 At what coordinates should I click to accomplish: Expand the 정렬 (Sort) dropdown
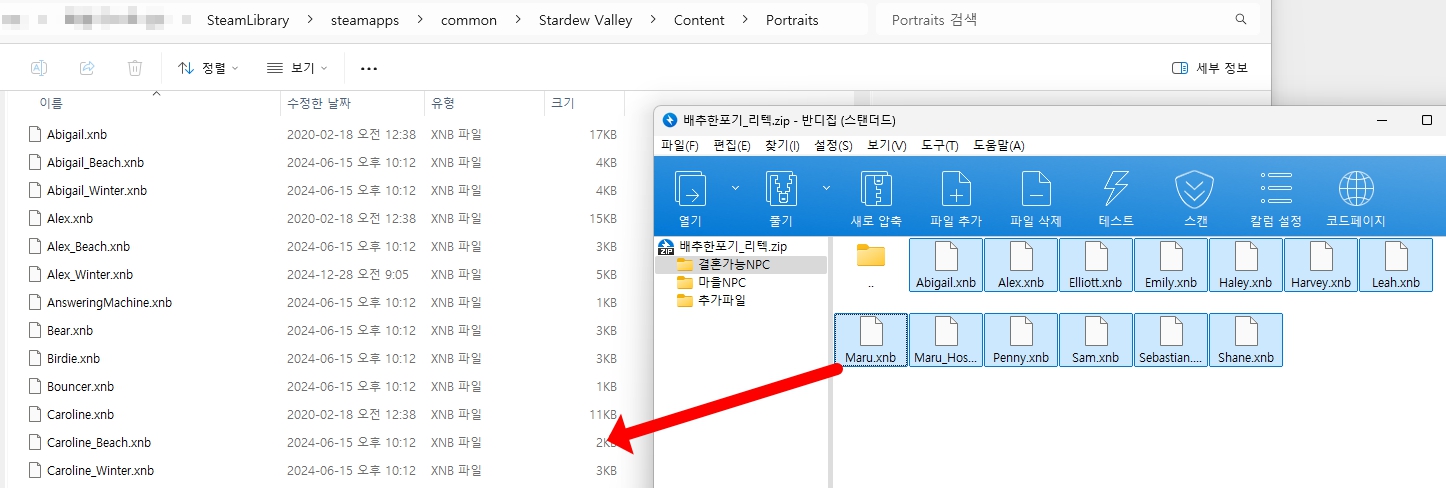[208, 68]
